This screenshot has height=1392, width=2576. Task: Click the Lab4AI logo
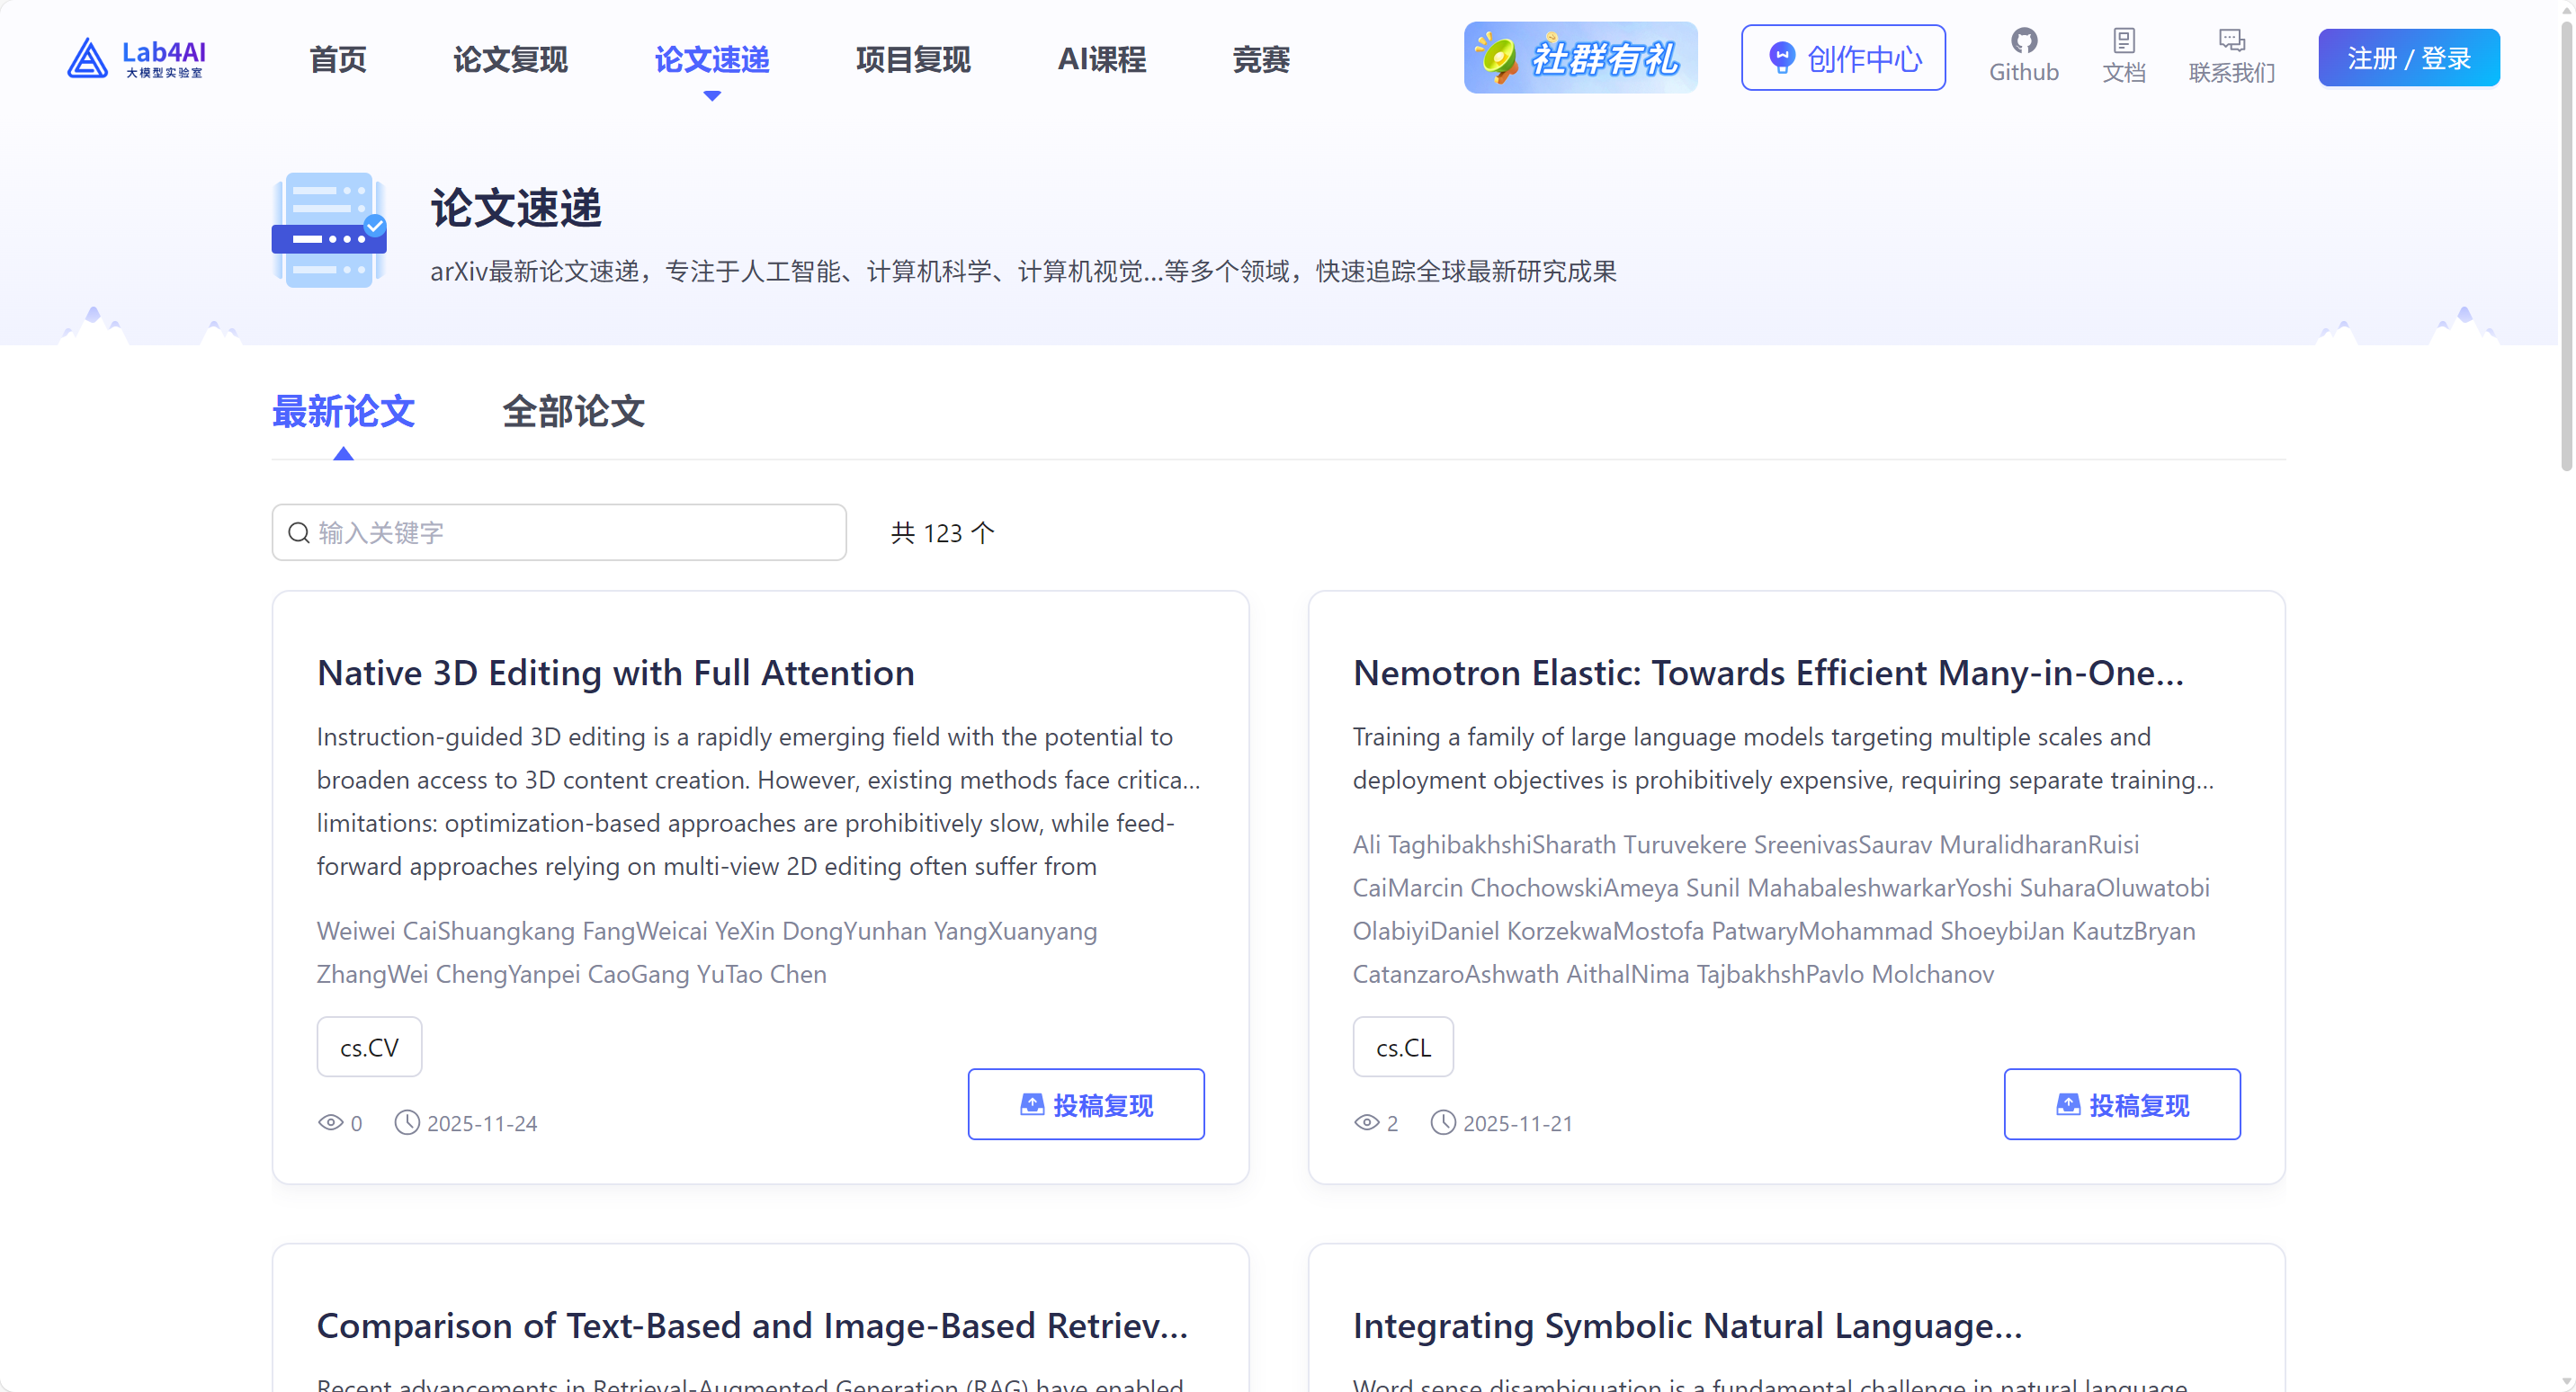136,59
